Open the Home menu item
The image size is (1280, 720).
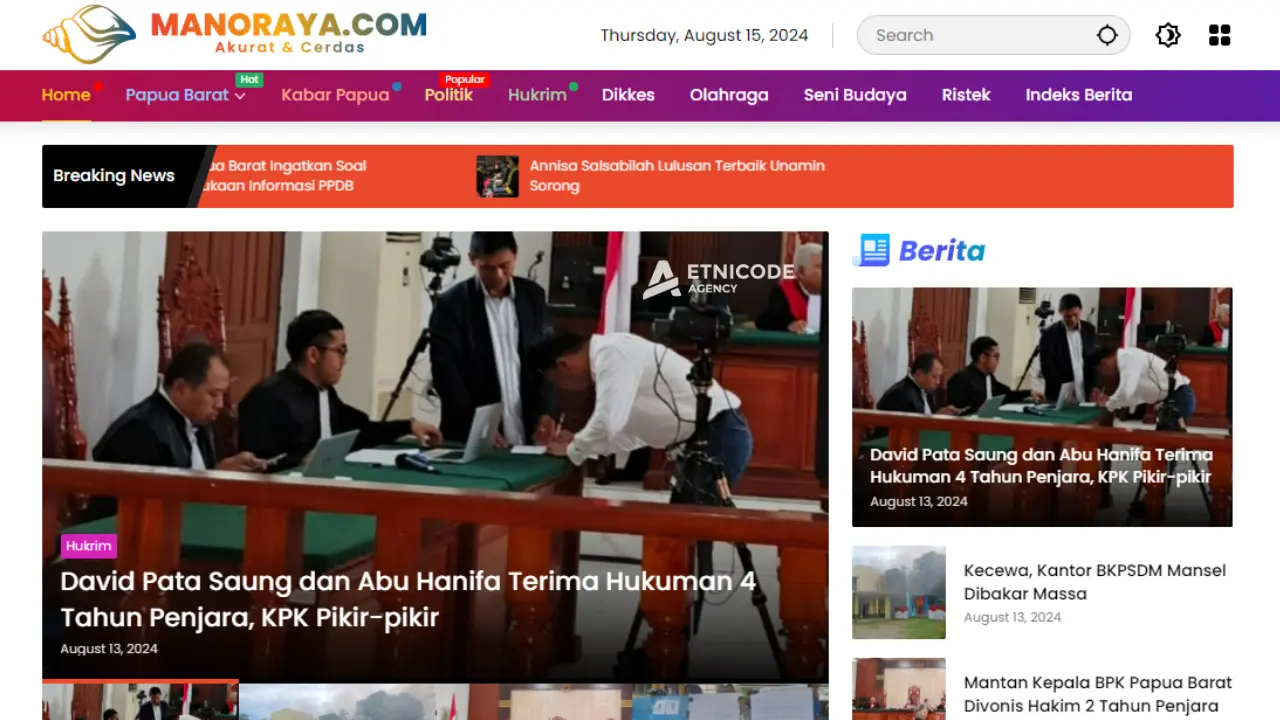[66, 95]
